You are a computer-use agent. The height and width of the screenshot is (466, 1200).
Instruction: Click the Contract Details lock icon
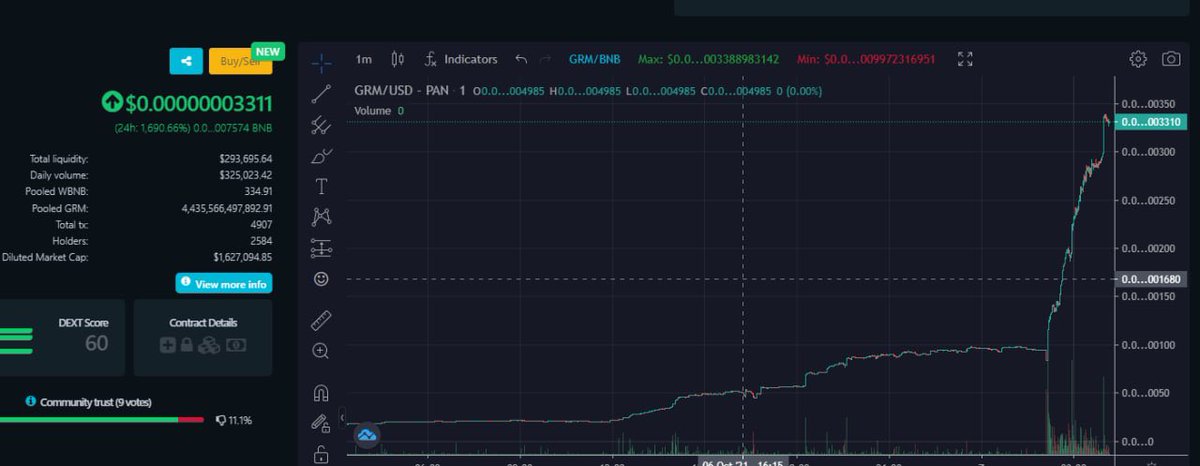click(186, 345)
